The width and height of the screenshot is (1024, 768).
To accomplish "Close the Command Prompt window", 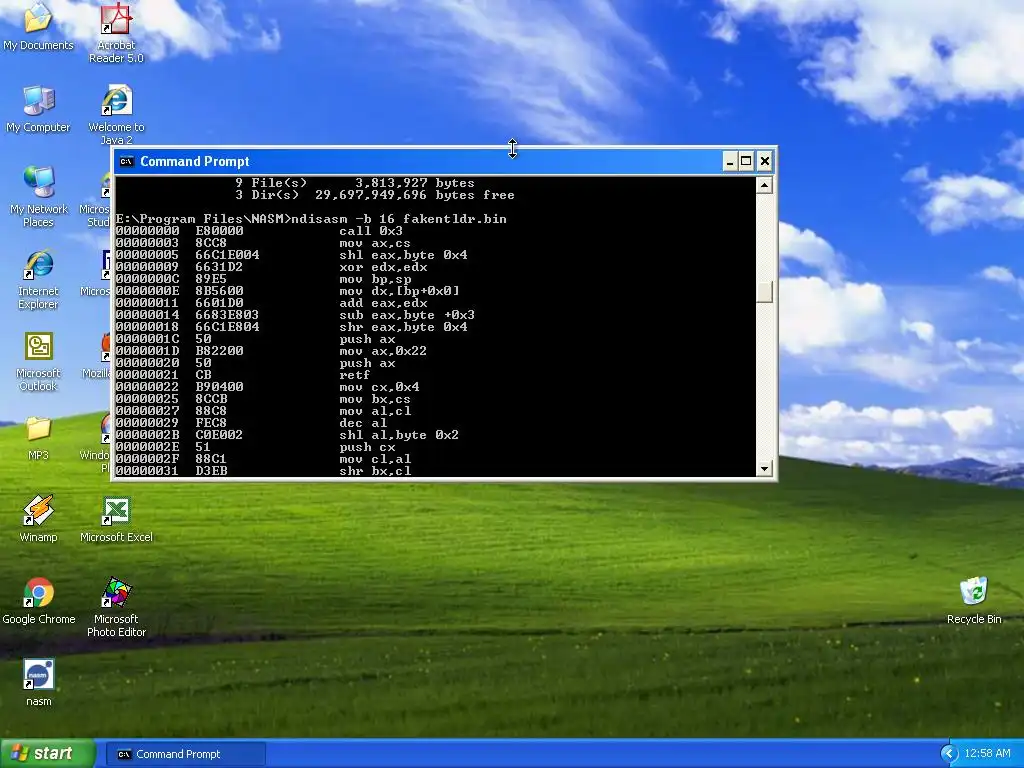I will 765,161.
